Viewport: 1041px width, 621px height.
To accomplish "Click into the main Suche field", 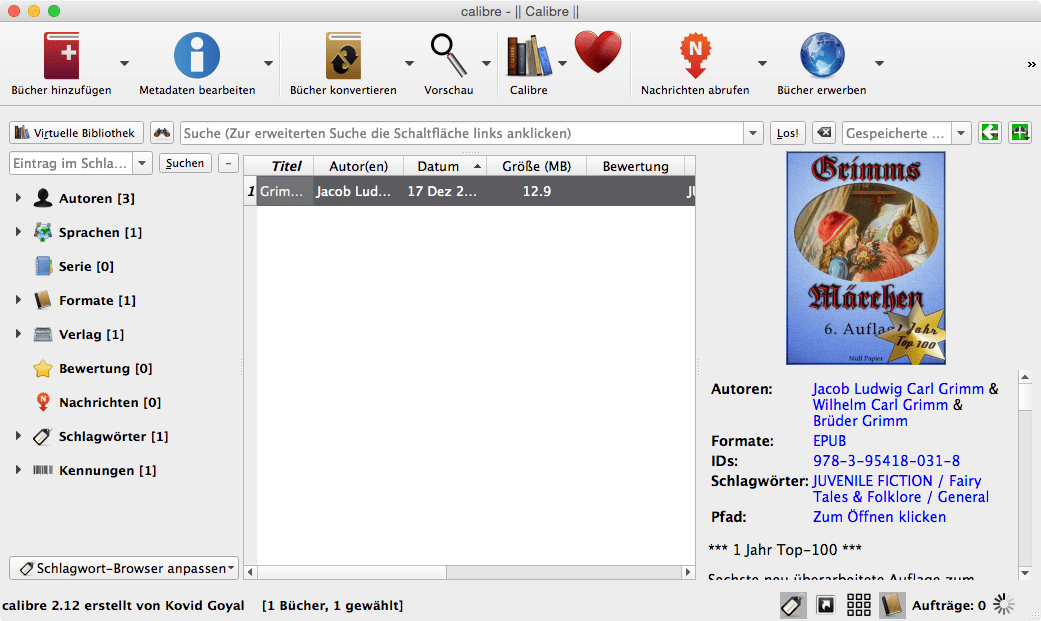I will [x=462, y=133].
